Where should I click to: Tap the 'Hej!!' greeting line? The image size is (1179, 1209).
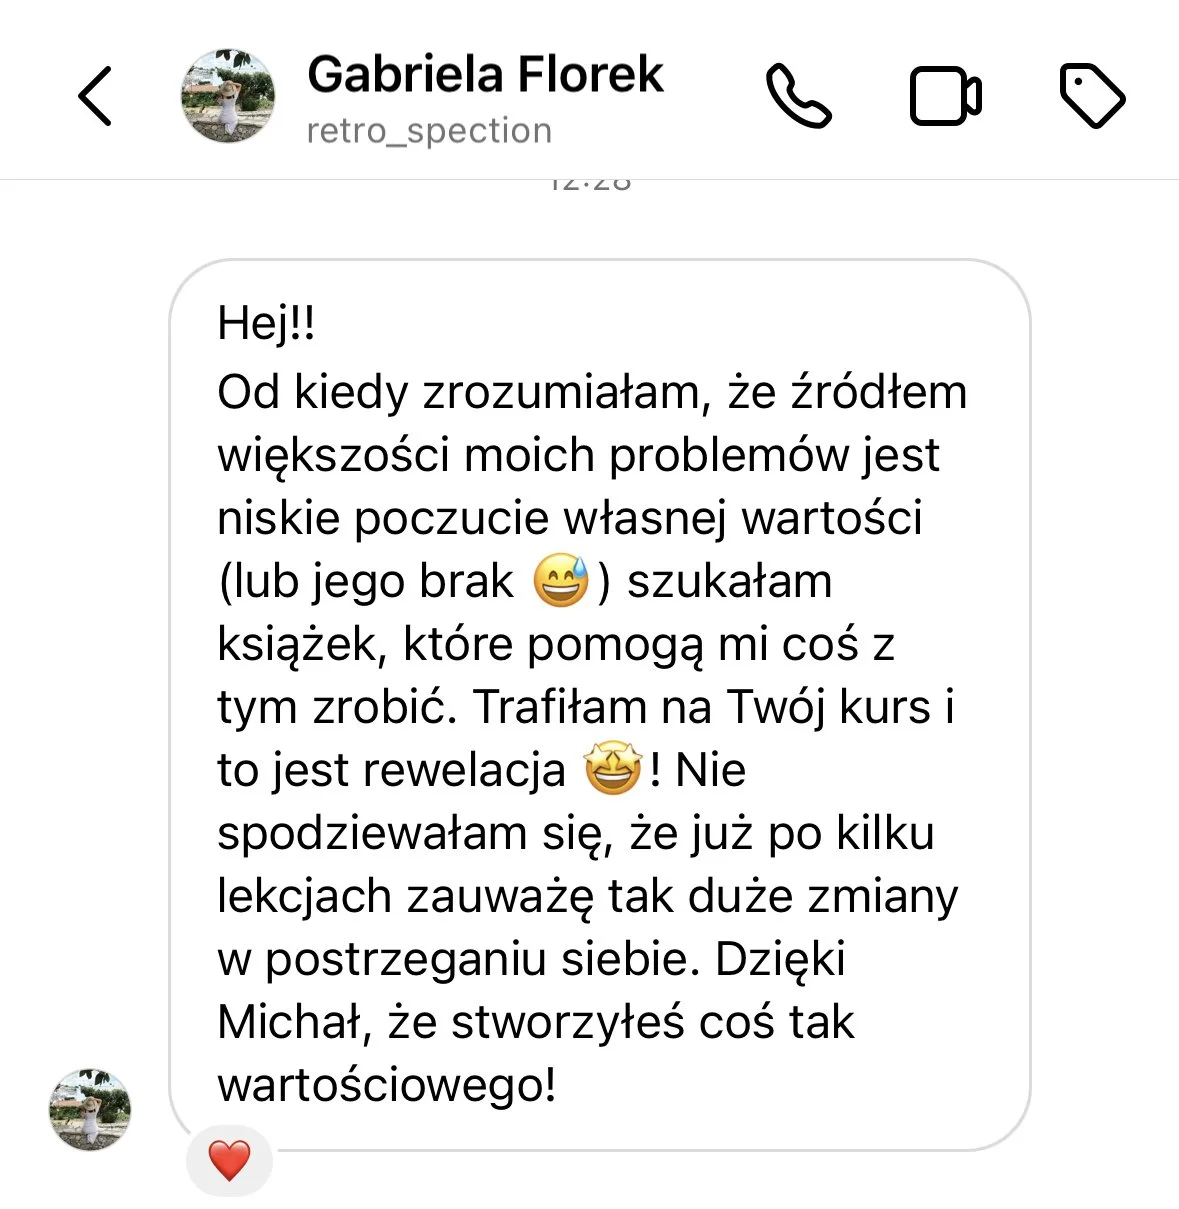(266, 324)
